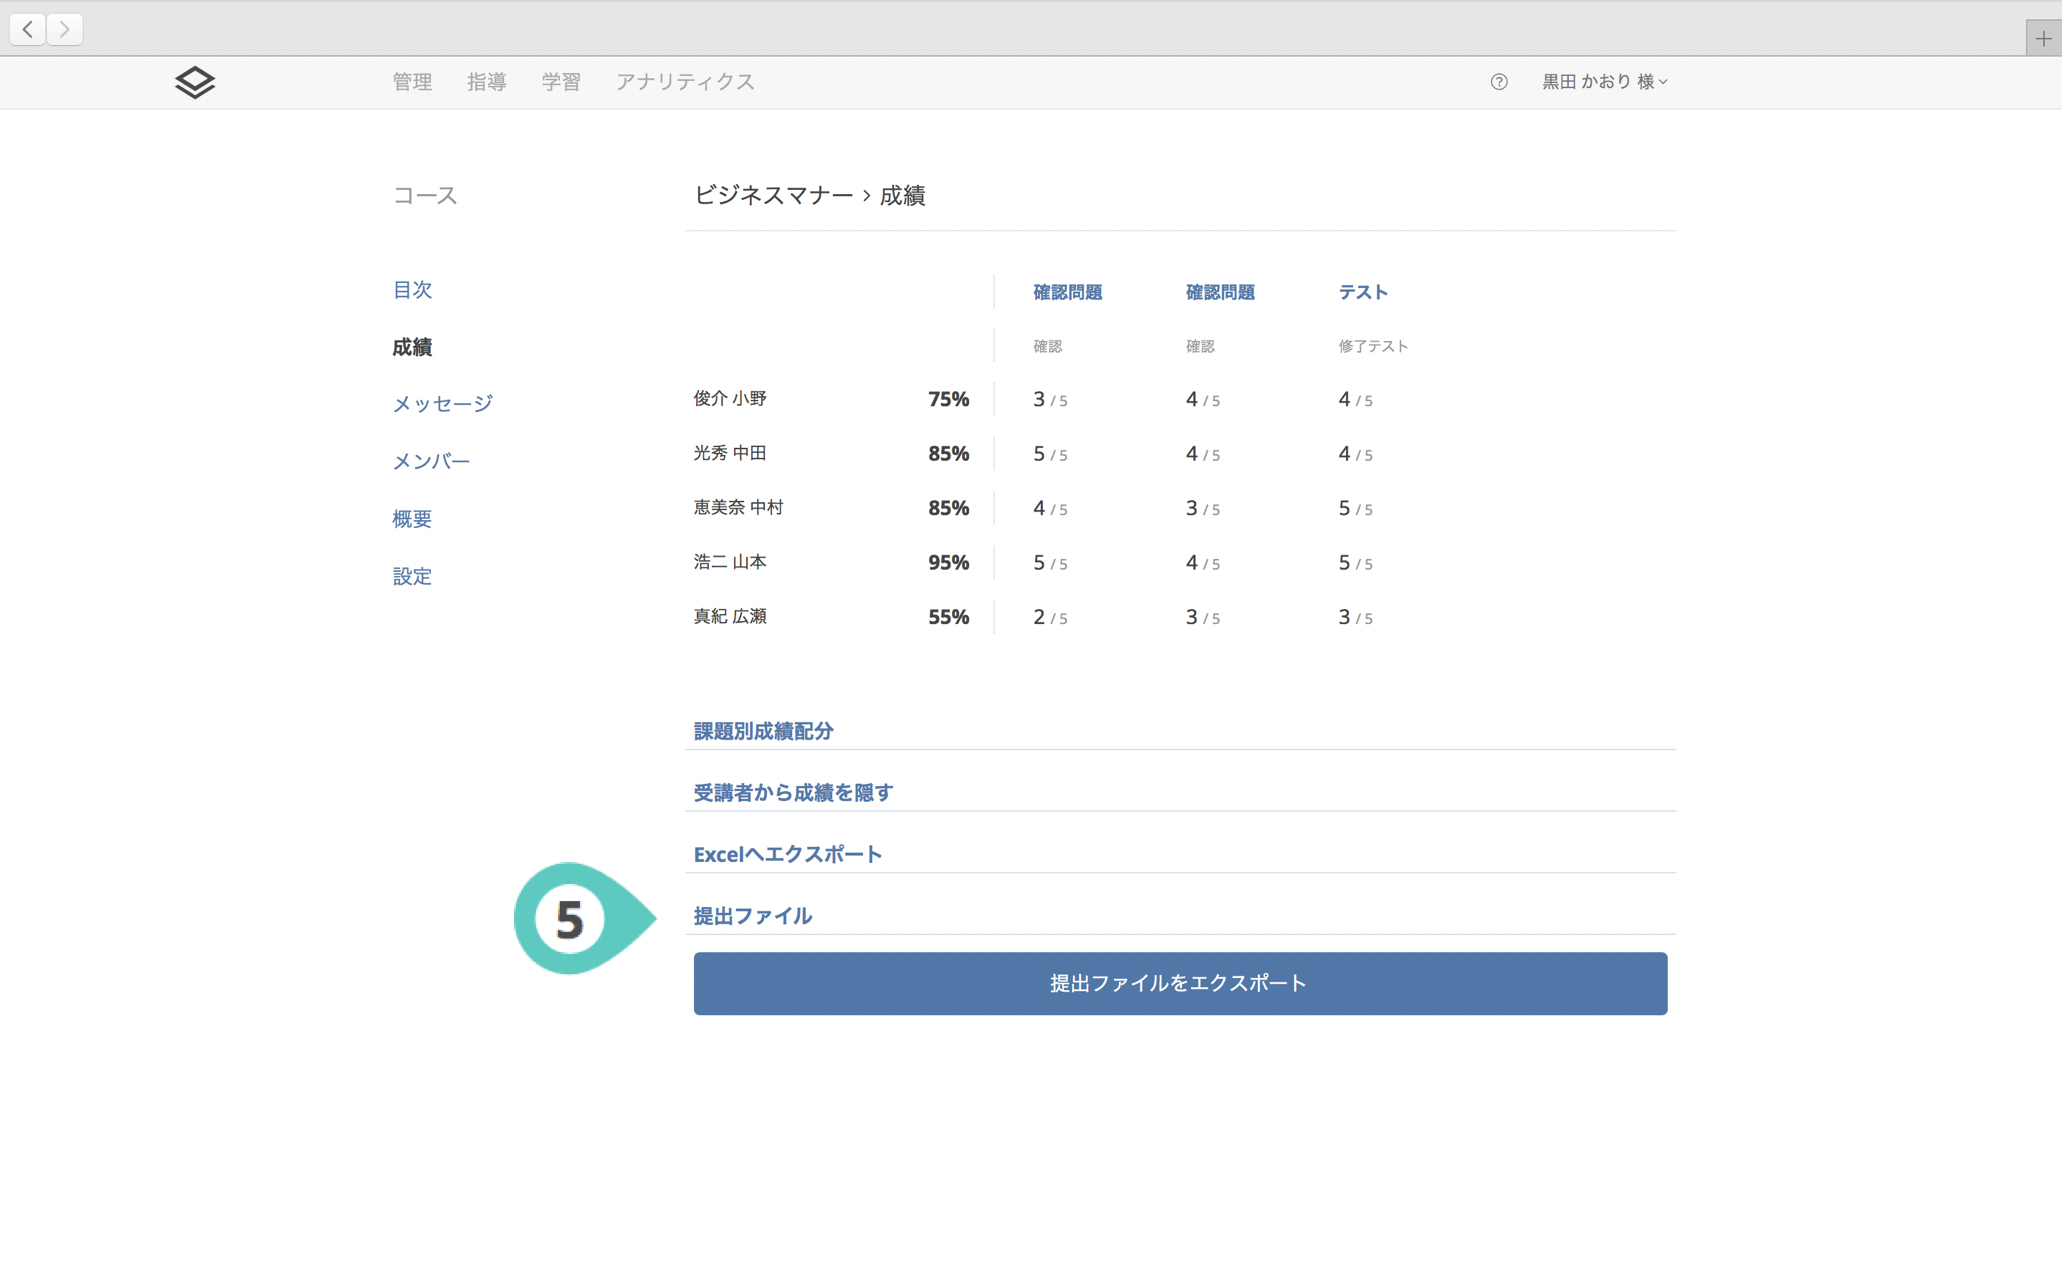
Task: Click 浩二 山本's 95% score
Action: [948, 562]
